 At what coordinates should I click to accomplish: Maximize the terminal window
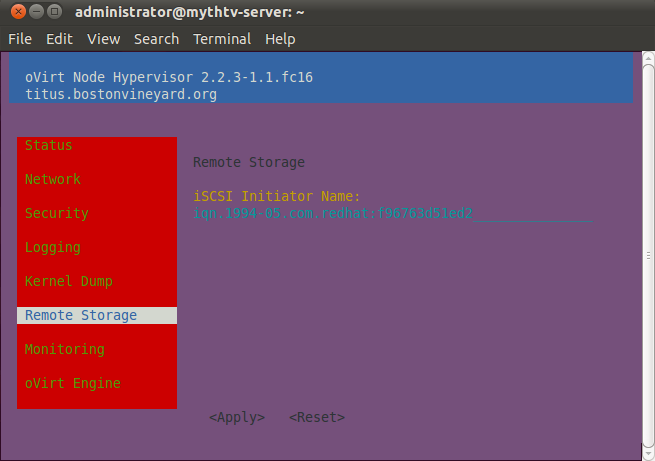point(54,12)
